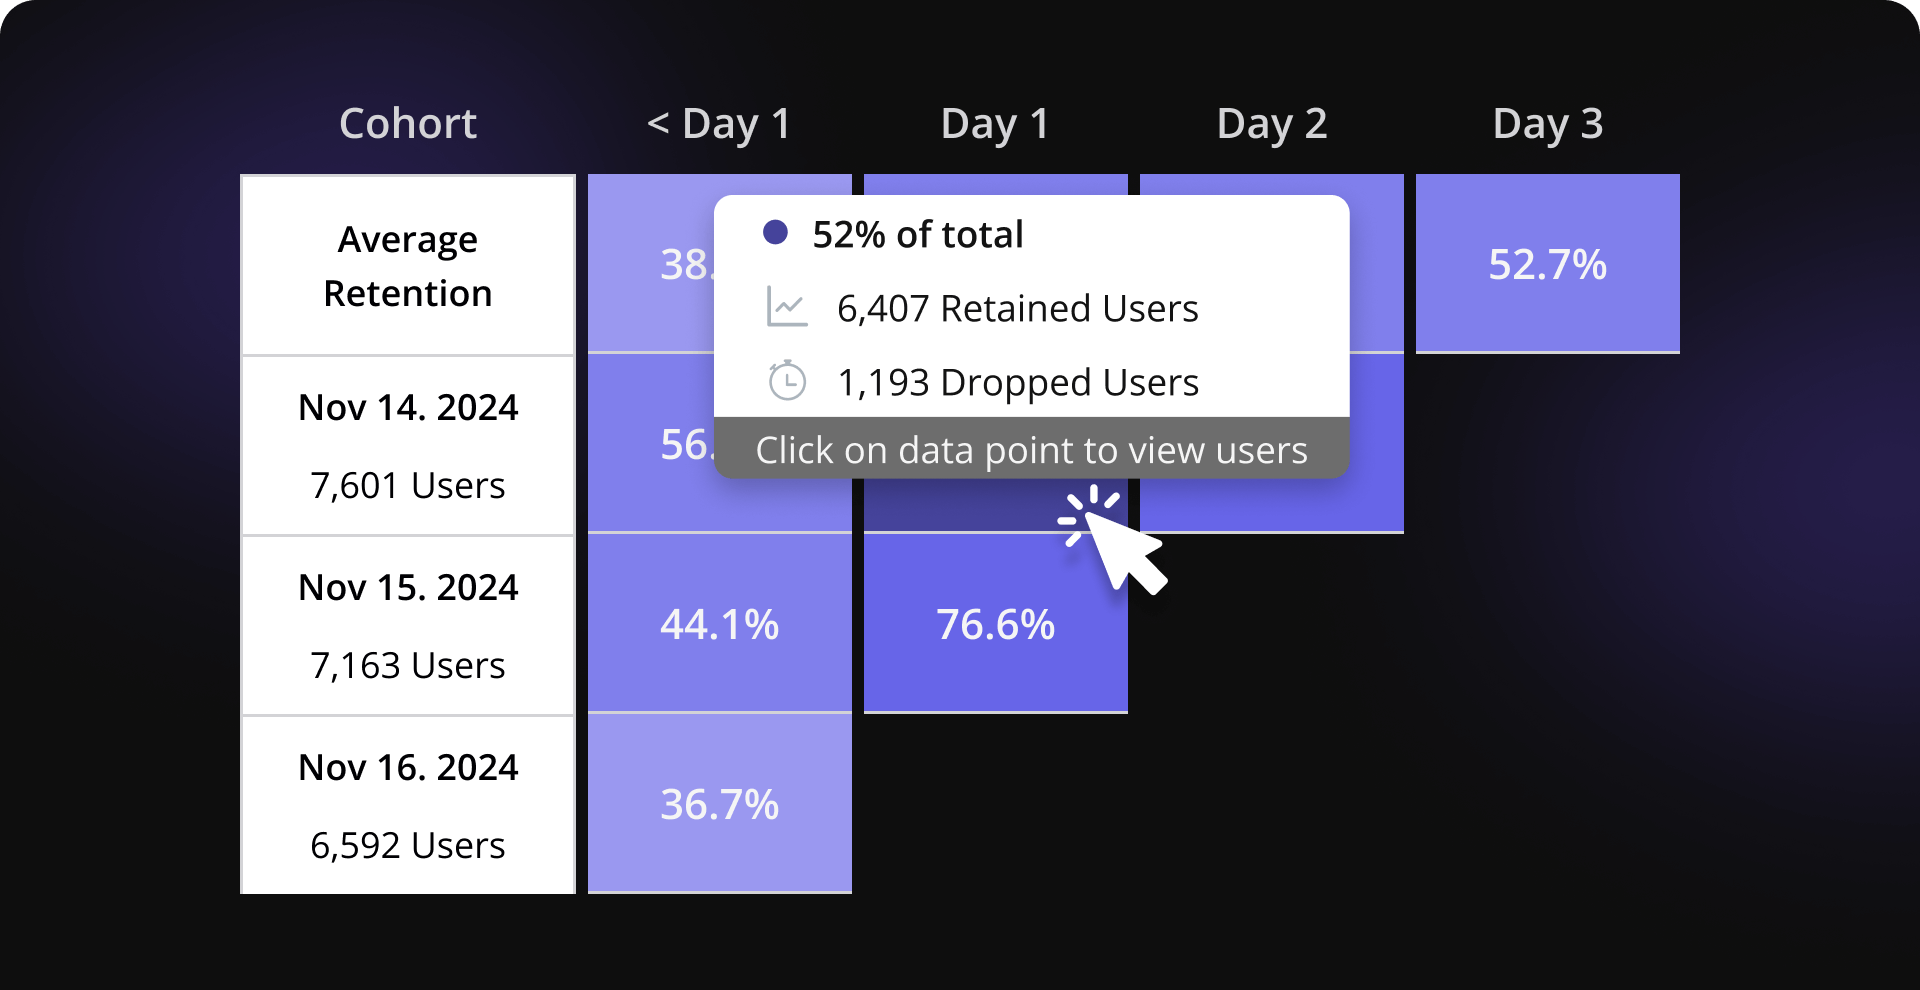Click the 76.6% retention cell
This screenshot has width=1920, height=990.
[995, 624]
